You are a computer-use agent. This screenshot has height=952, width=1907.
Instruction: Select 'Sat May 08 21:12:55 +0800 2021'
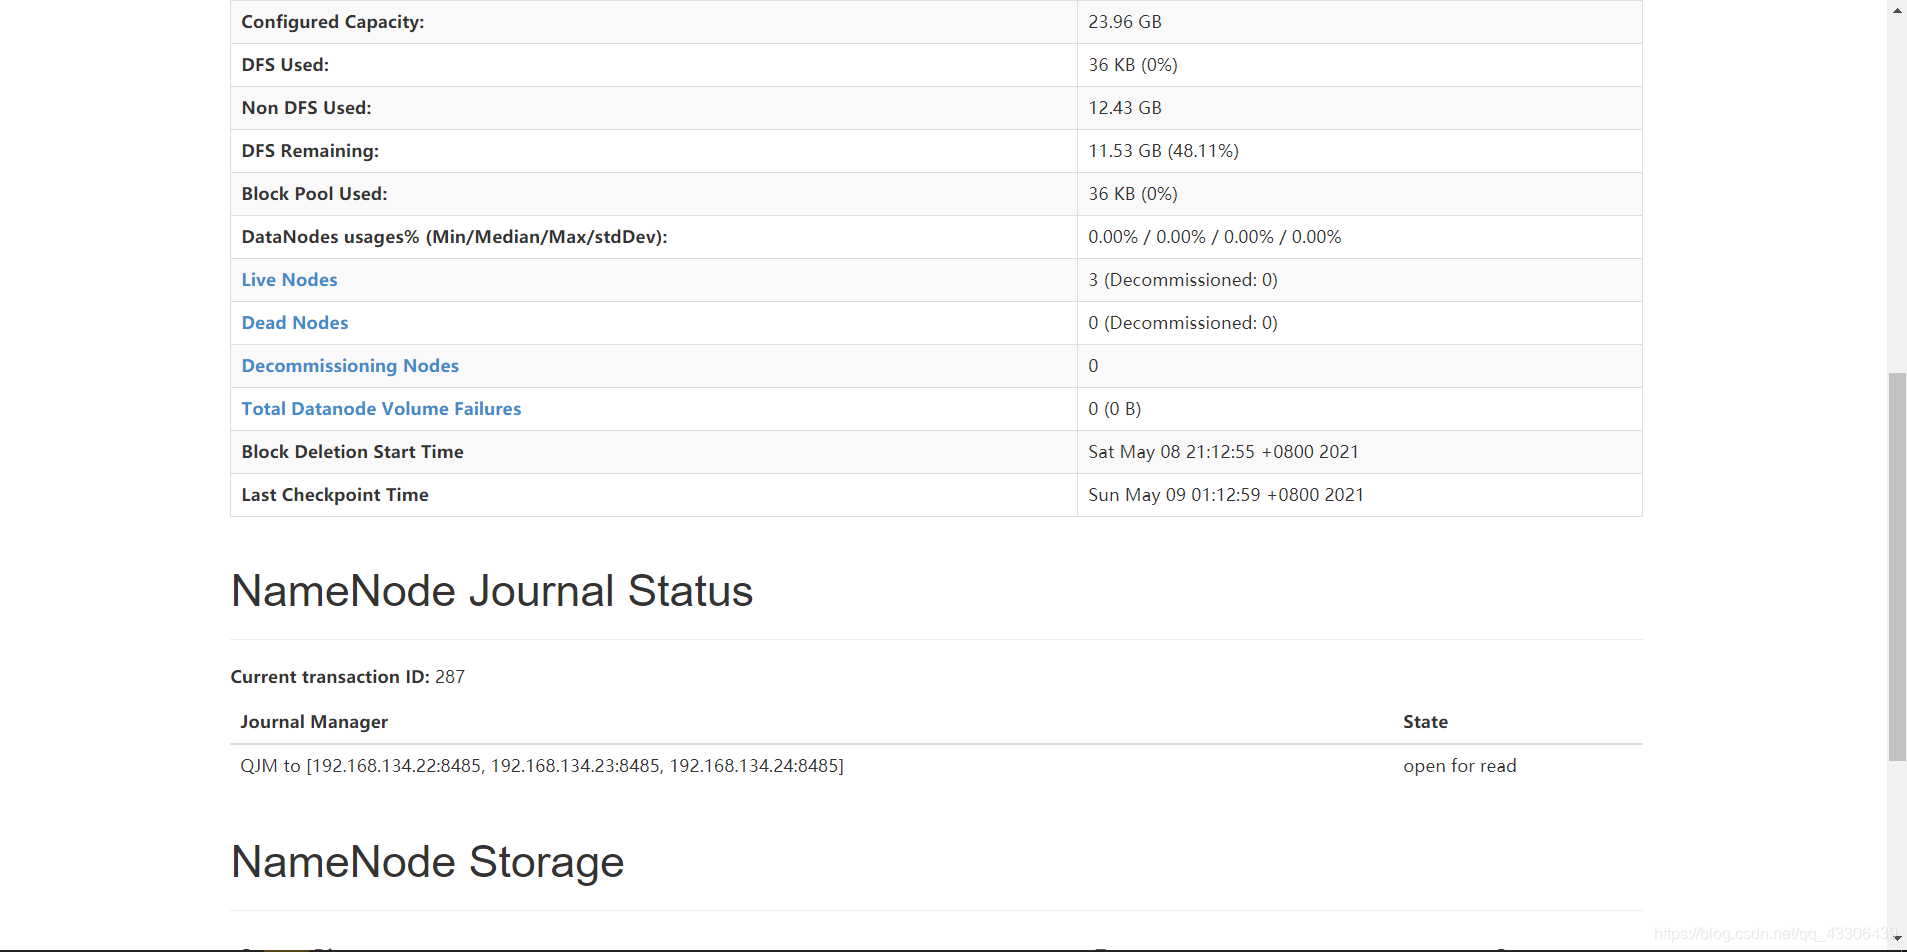(1224, 452)
